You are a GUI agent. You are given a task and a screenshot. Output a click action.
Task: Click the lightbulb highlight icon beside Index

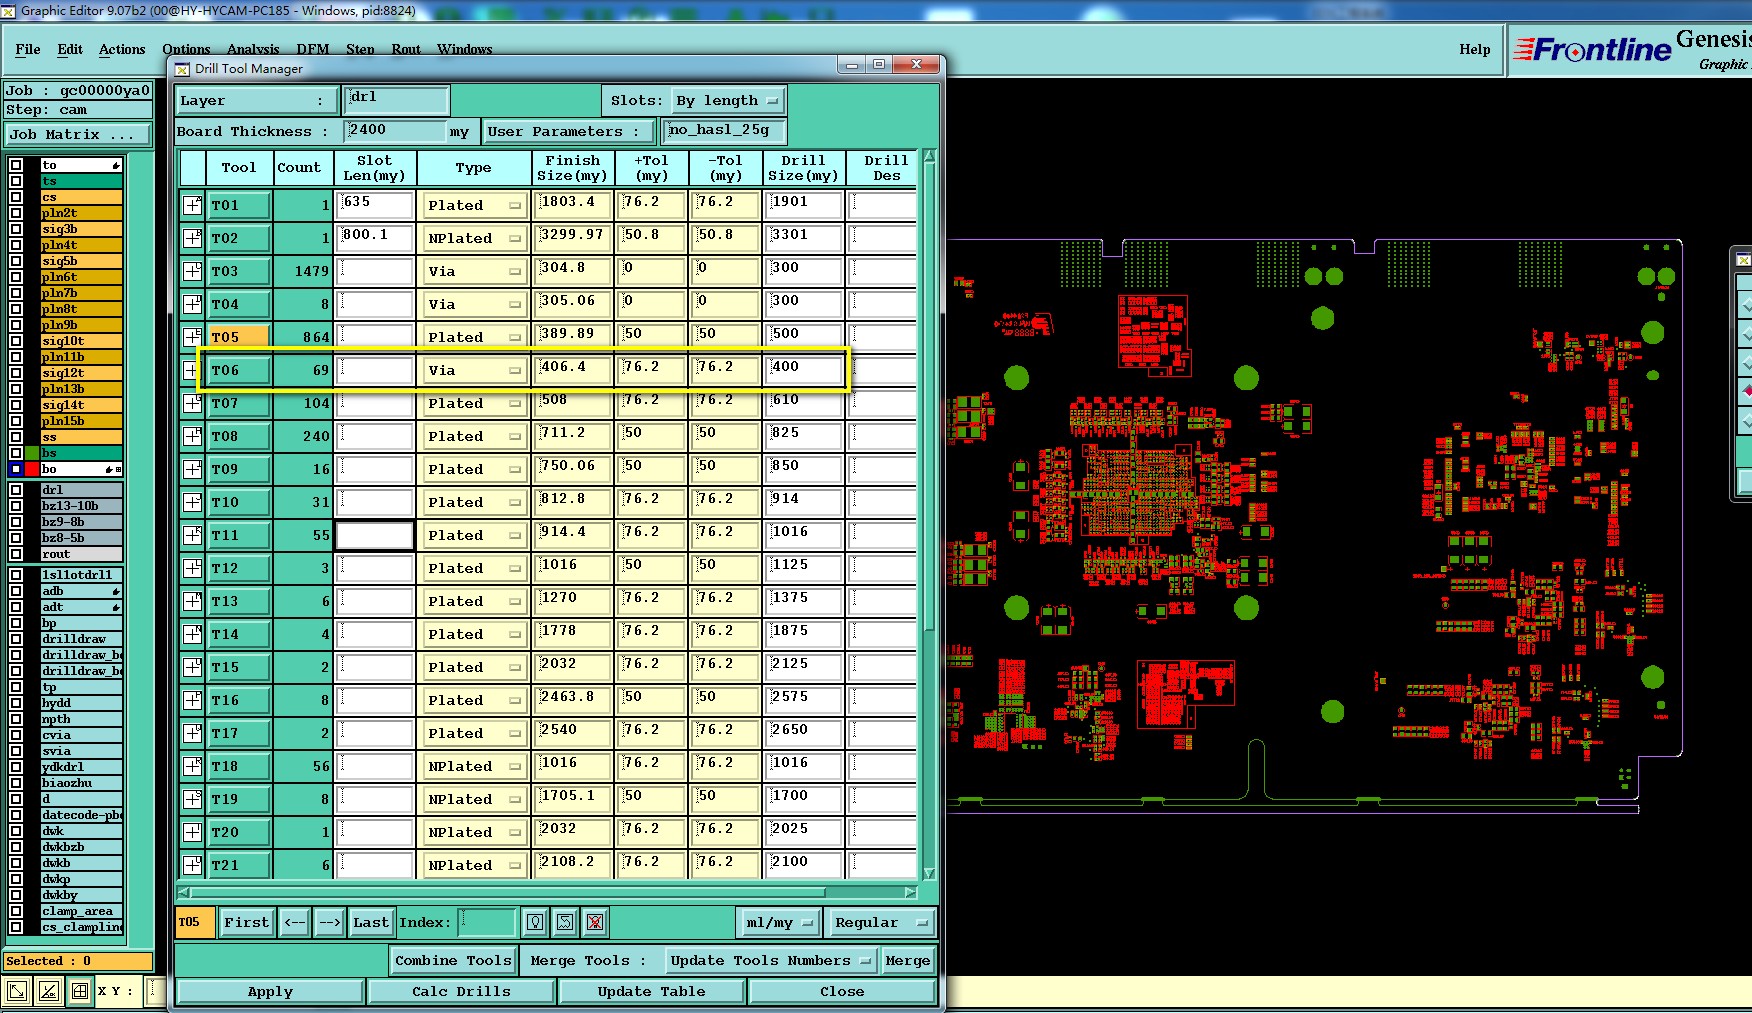click(x=535, y=922)
